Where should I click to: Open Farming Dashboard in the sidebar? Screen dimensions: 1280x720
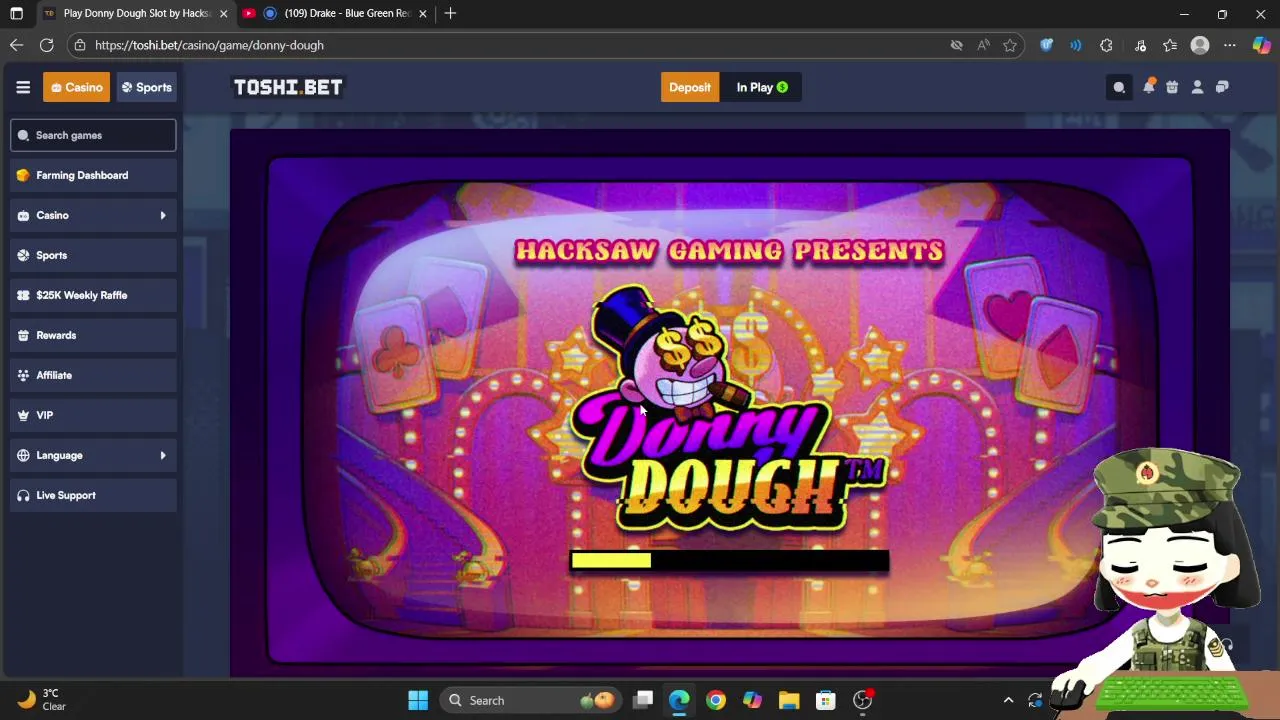click(x=93, y=175)
